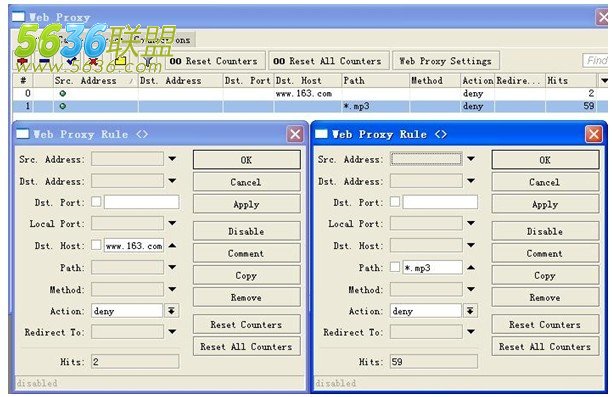Click Dst. Host field containing www.163.com
This screenshot has width=612, height=397.
[x=134, y=246]
